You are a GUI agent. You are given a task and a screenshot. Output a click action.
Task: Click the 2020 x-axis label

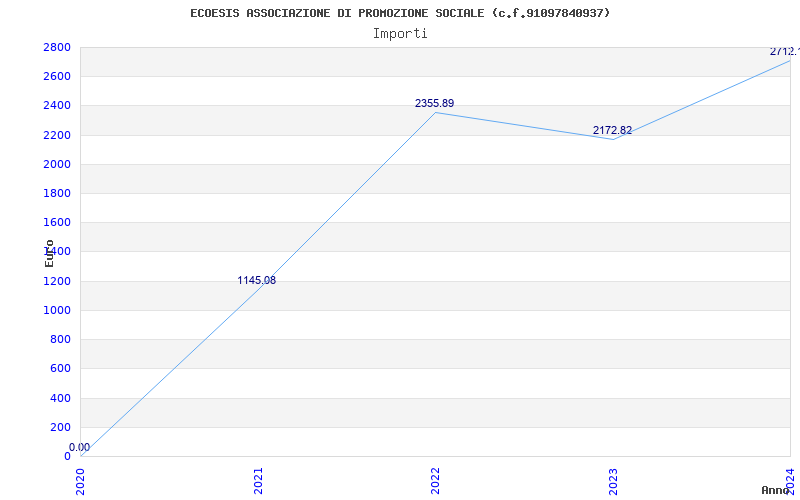(x=81, y=481)
